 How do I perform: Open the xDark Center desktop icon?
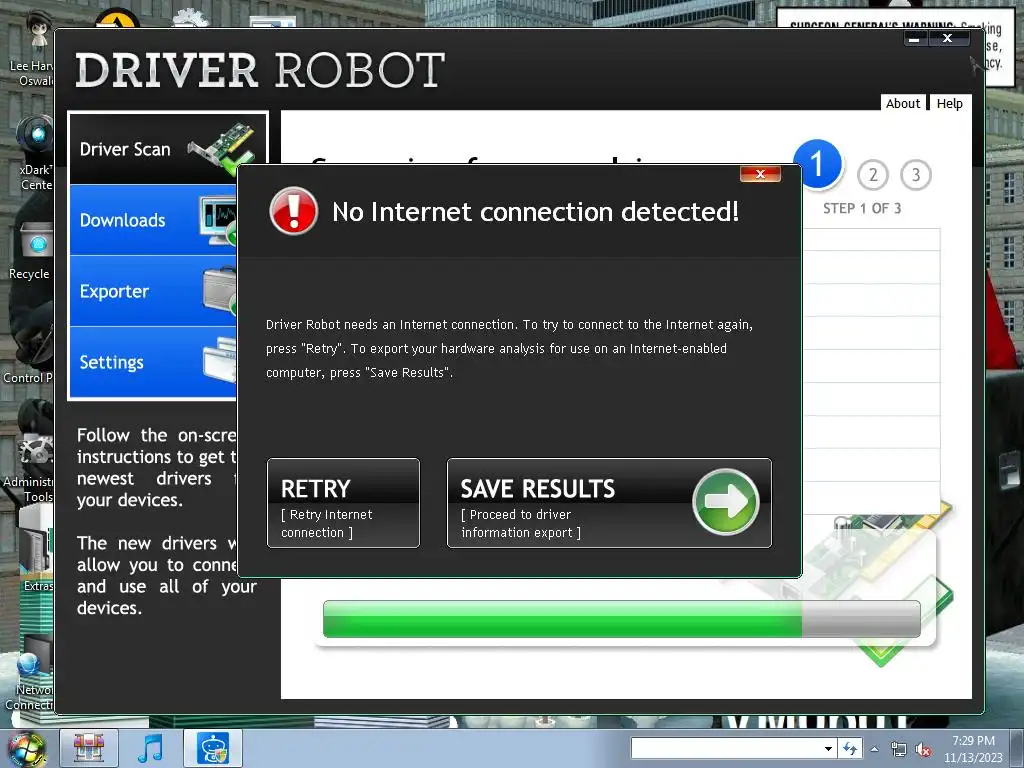34,153
